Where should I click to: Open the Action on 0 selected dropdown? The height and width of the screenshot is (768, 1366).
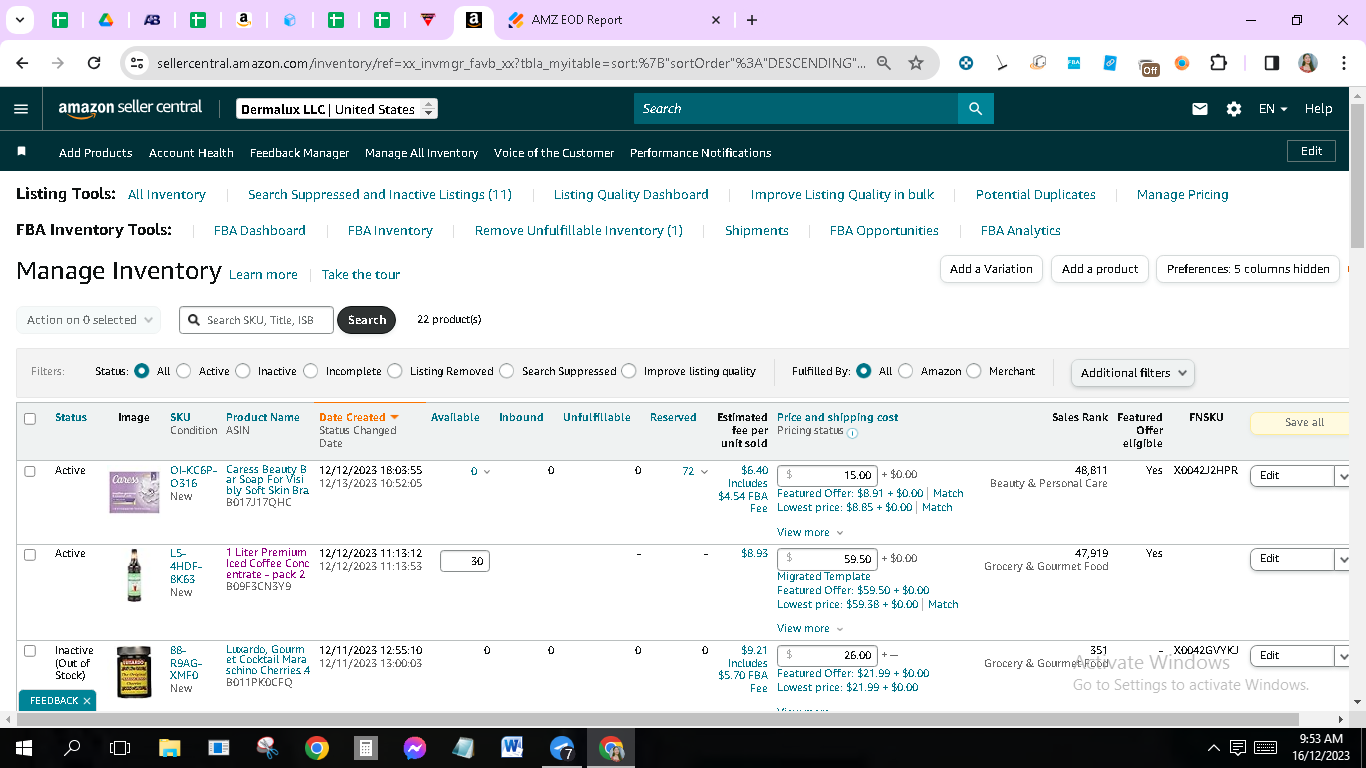point(88,320)
